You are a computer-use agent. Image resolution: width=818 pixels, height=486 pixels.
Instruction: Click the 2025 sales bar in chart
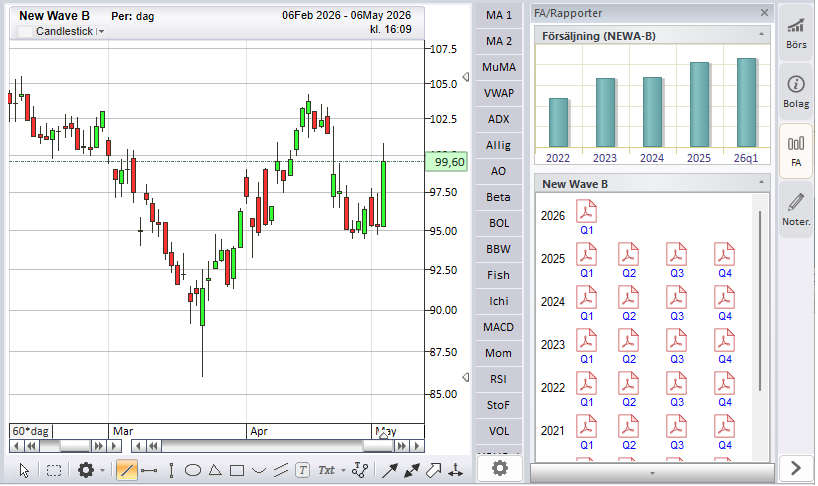click(699, 104)
